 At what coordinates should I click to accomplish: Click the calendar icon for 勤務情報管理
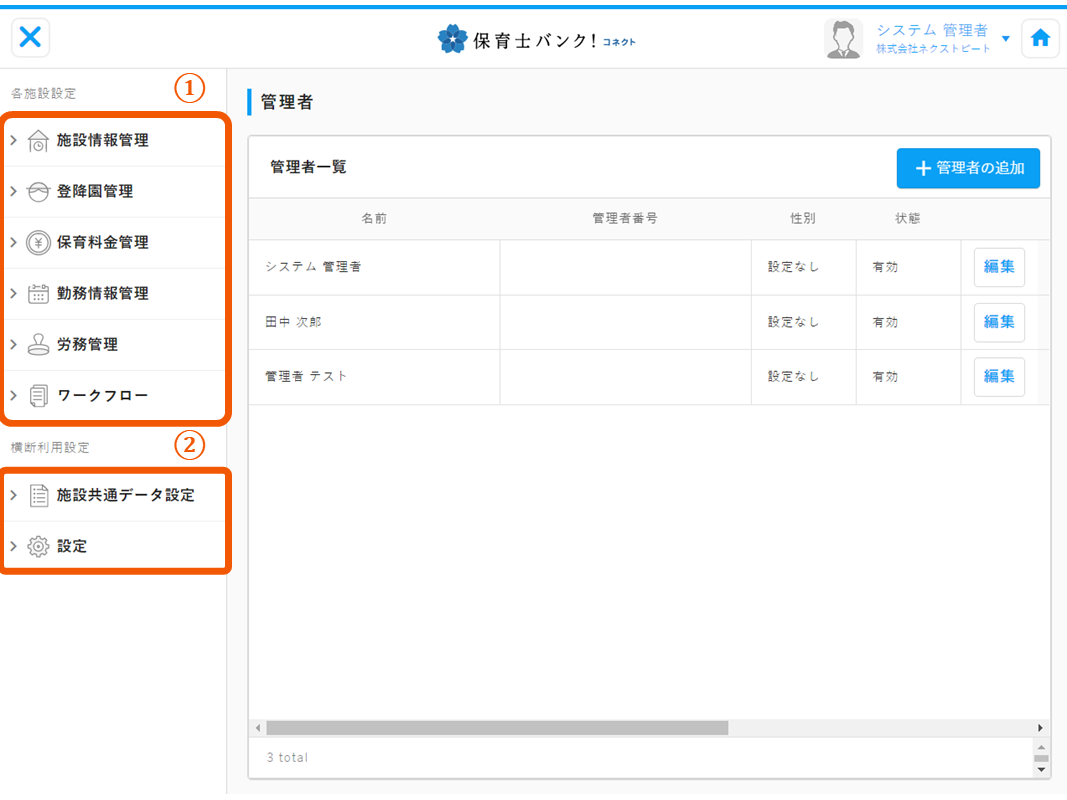click(x=38, y=294)
